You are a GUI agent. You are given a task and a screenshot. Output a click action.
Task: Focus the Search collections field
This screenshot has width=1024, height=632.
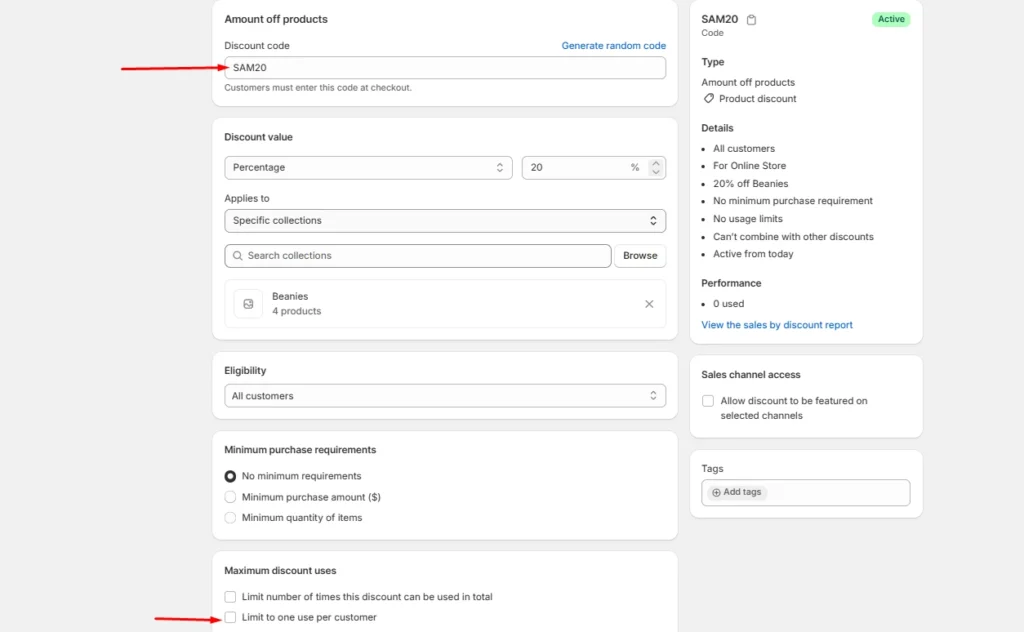418,256
